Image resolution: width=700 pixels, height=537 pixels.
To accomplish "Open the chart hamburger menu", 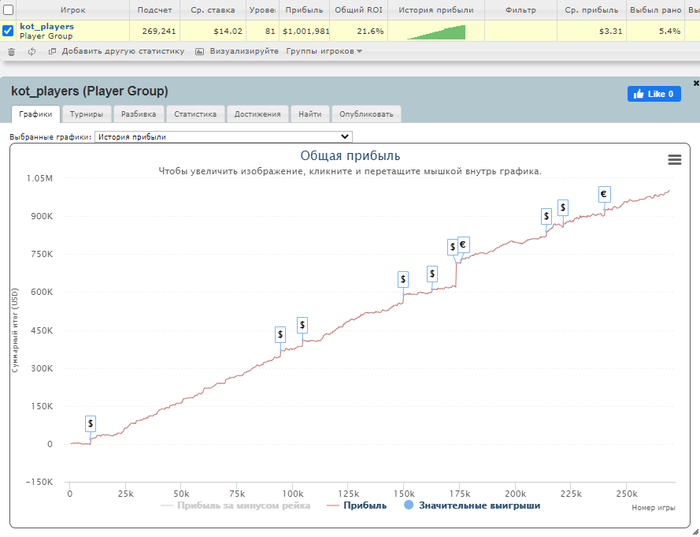I will [x=674, y=160].
